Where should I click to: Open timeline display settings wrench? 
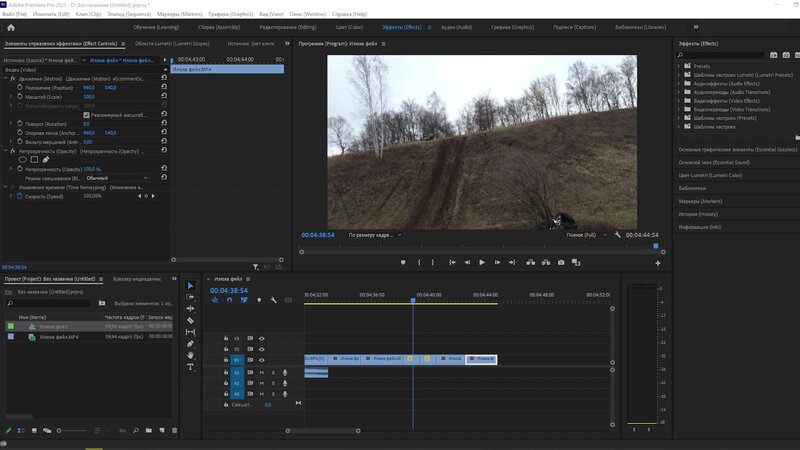273,300
